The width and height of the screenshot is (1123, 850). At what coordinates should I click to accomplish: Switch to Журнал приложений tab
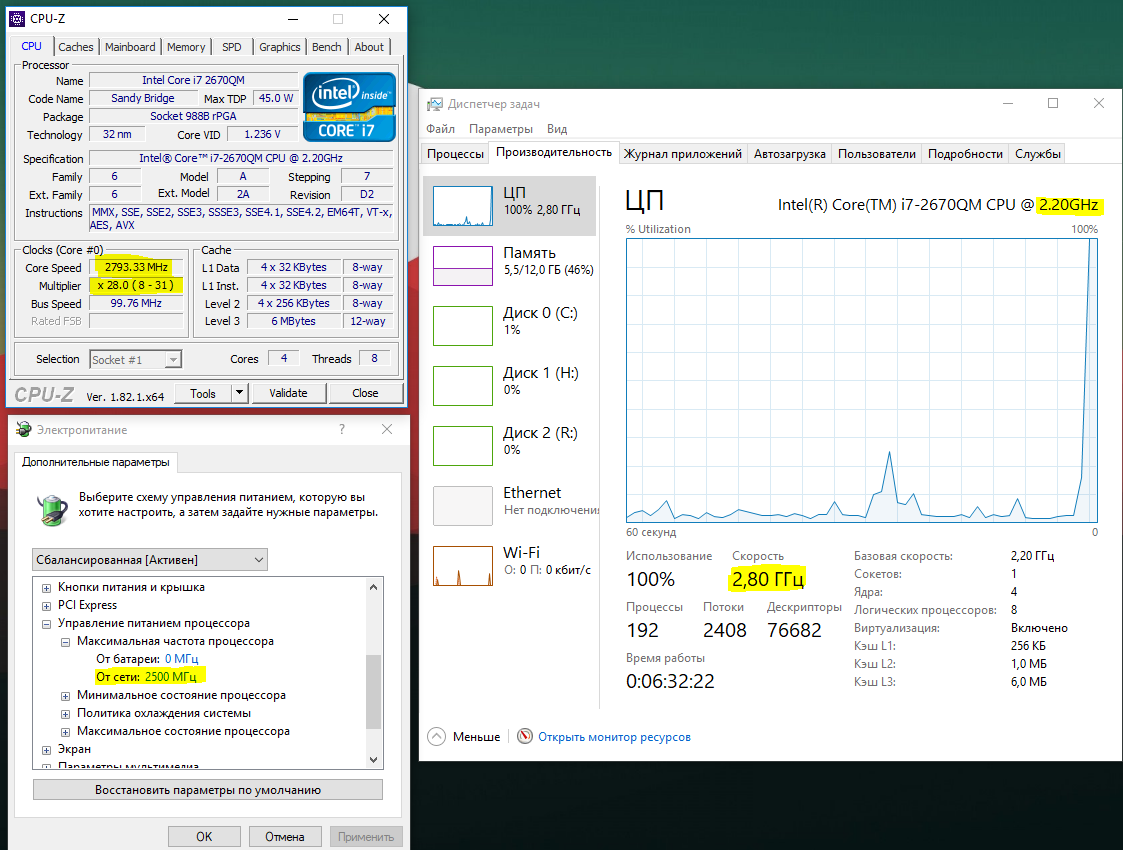click(x=683, y=154)
